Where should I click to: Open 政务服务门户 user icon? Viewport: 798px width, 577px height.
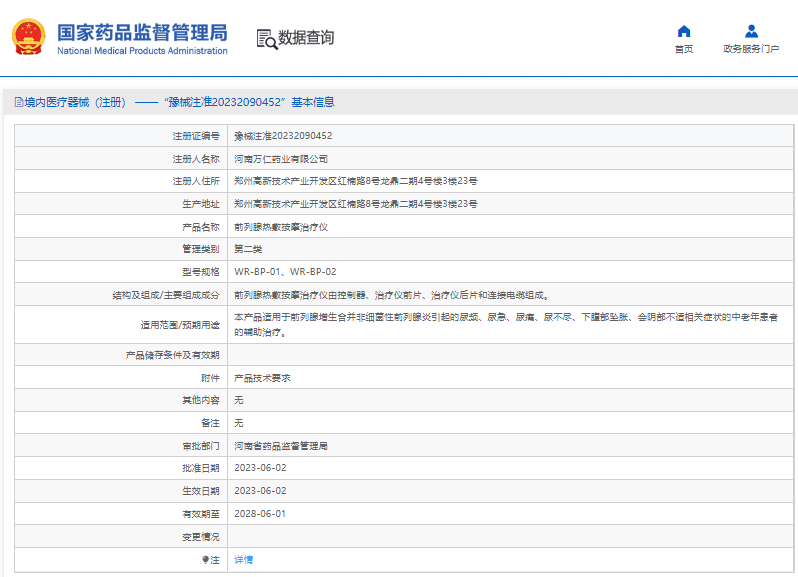click(x=751, y=32)
